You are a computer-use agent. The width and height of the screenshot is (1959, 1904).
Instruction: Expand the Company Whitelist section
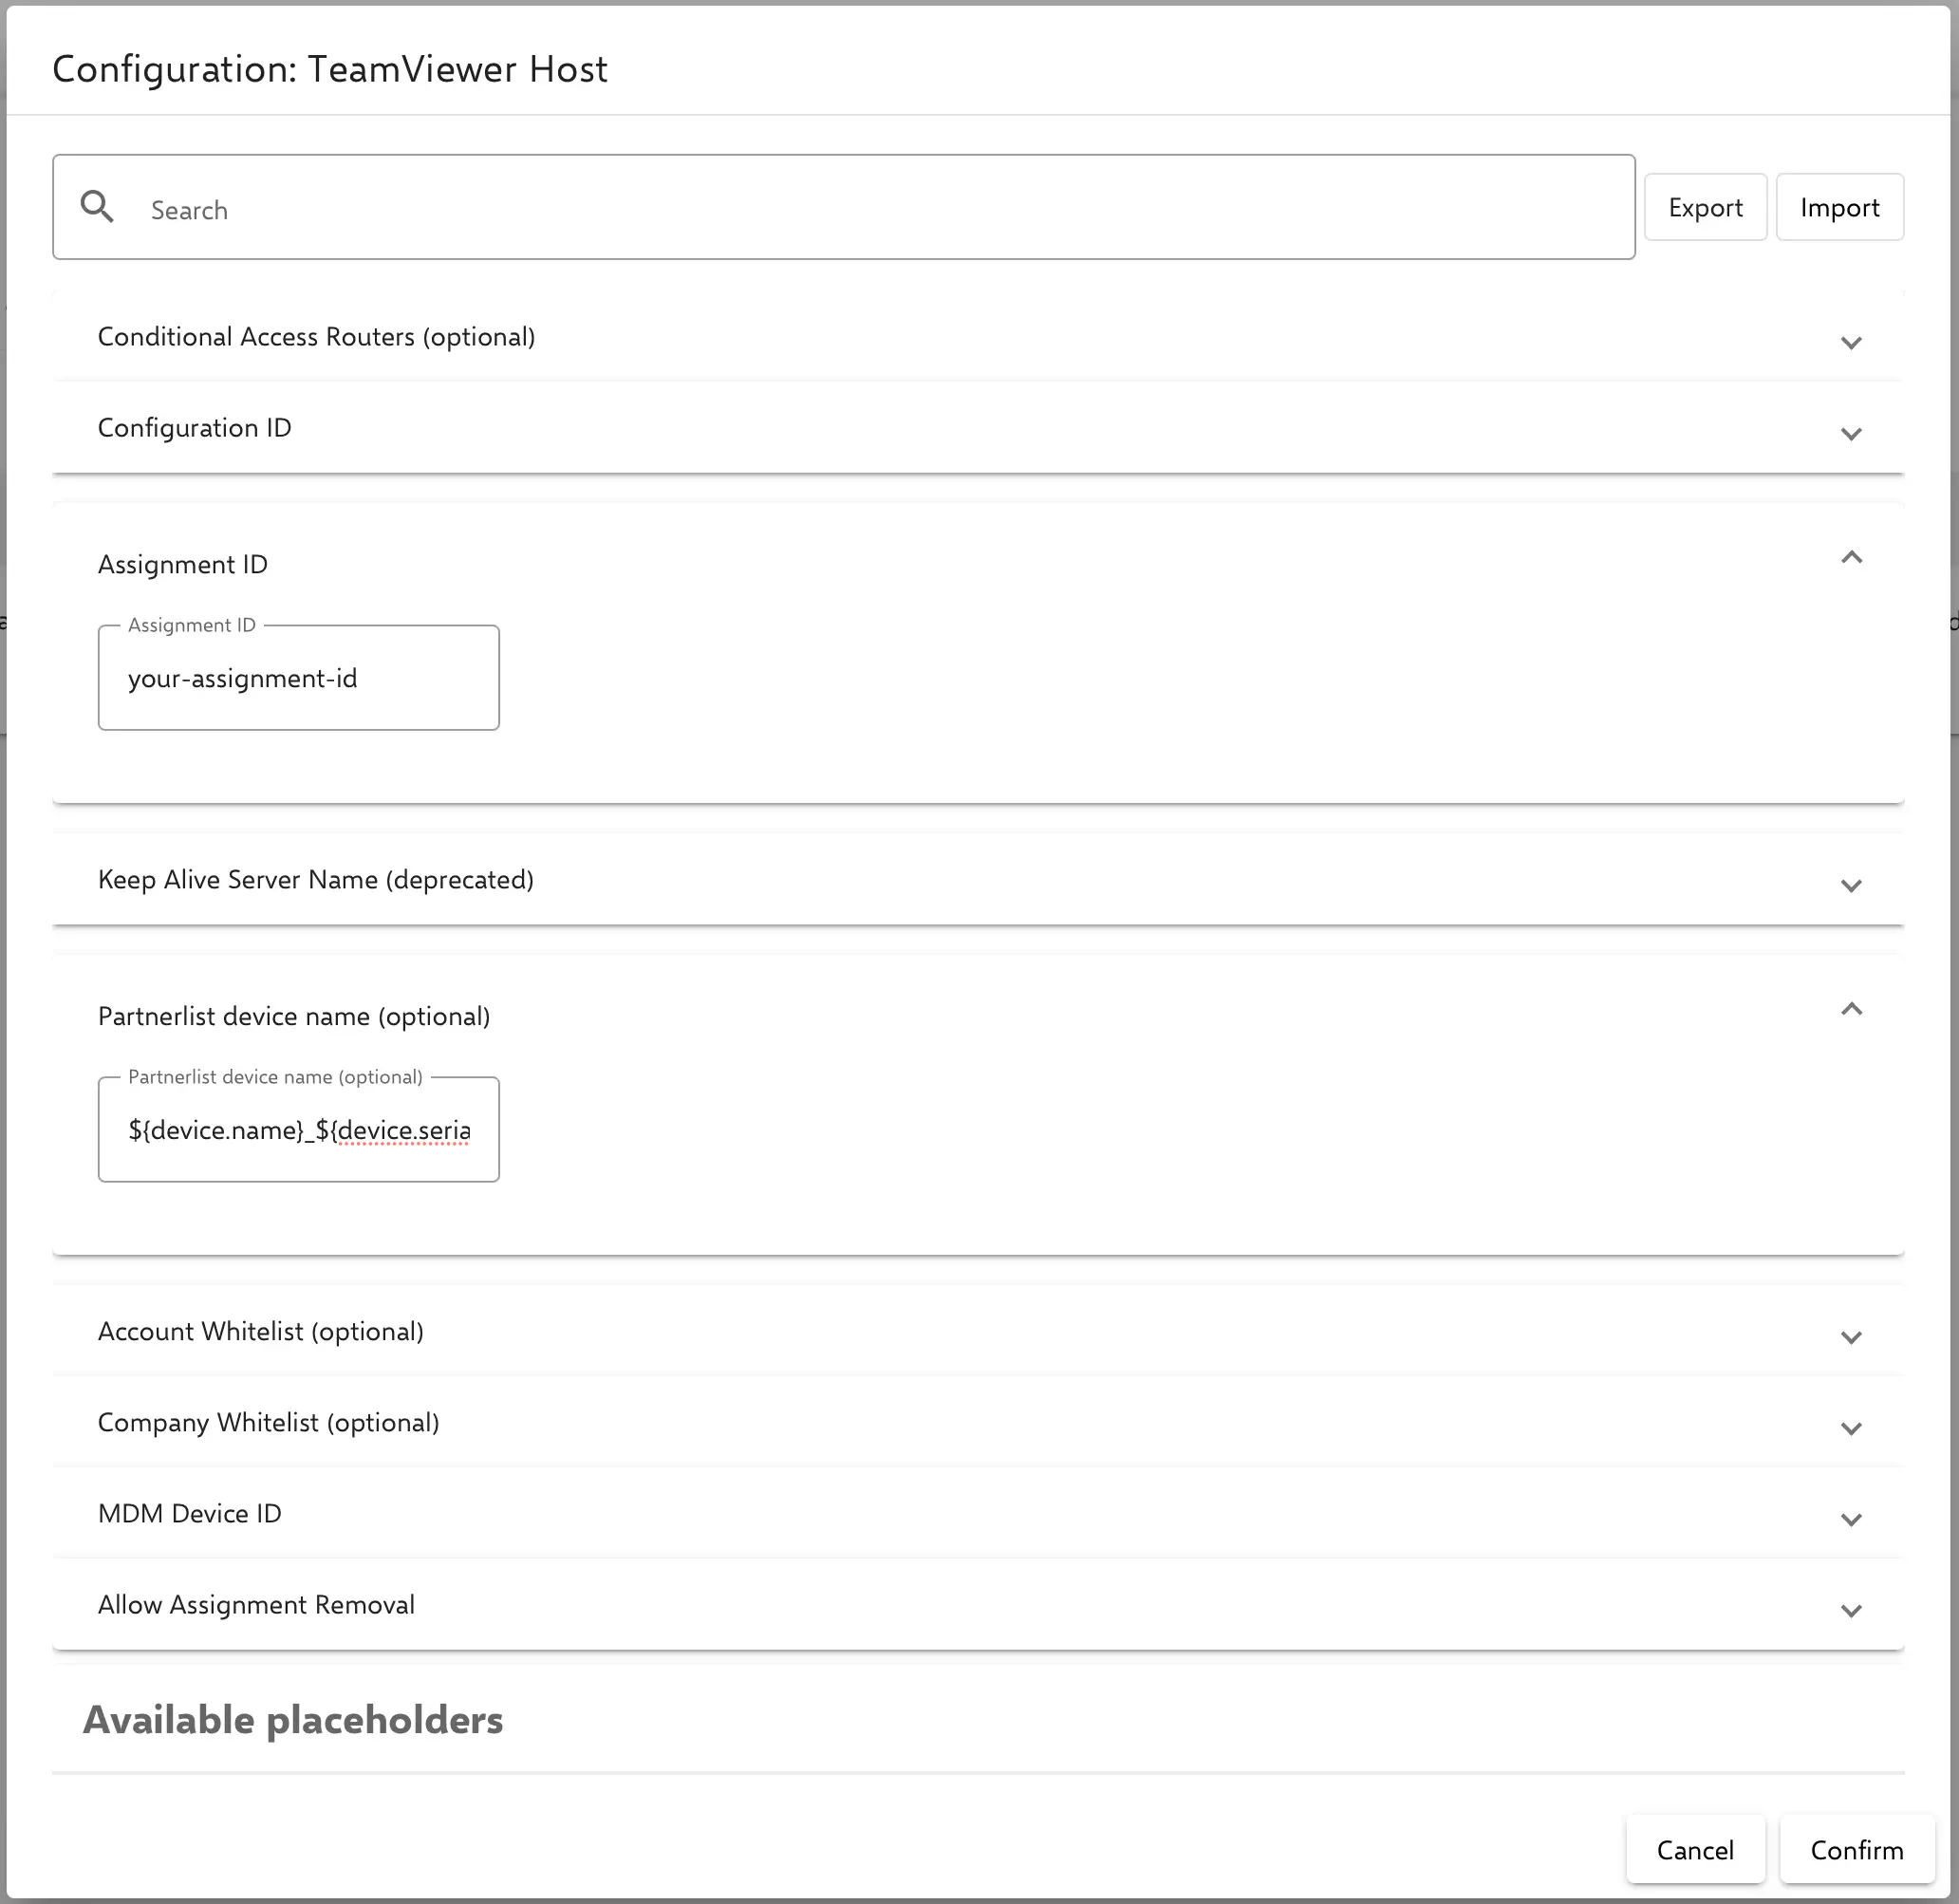coord(1851,1428)
